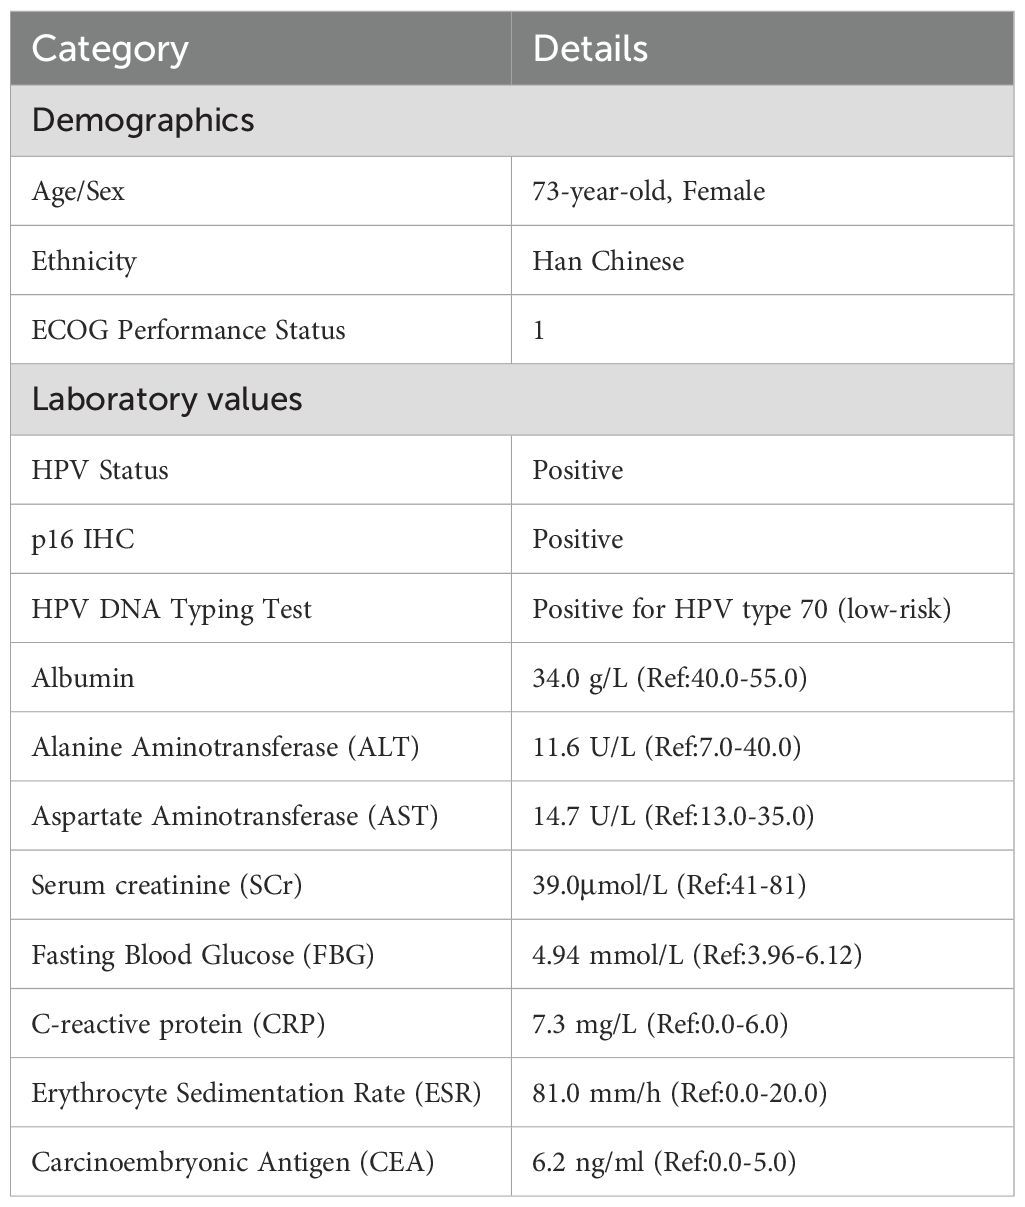Click the HPV Status row label
Viewport: 1025px width, 1207px height.
click(100, 470)
